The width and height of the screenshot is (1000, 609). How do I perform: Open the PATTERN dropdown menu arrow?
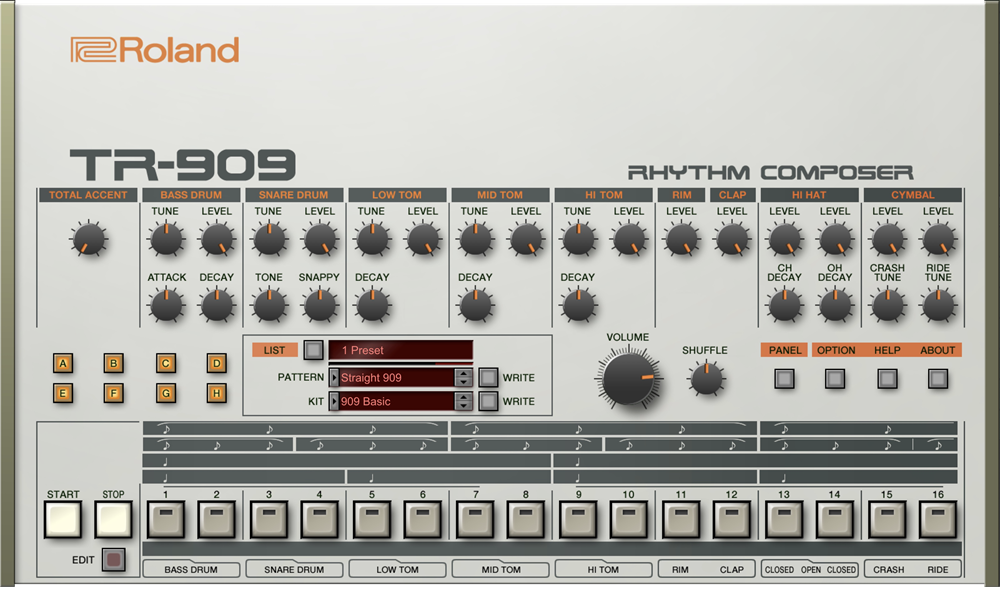click(x=334, y=378)
